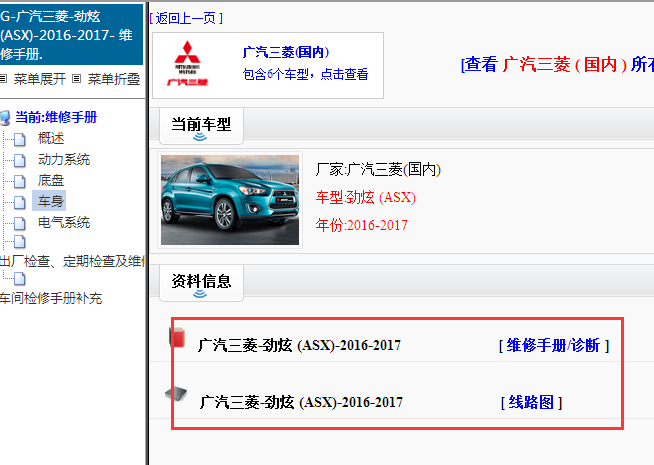Click the blue header G-广汽三菱-劲炫 维修手册
Screen dimensions: 654x465
click(71, 35)
